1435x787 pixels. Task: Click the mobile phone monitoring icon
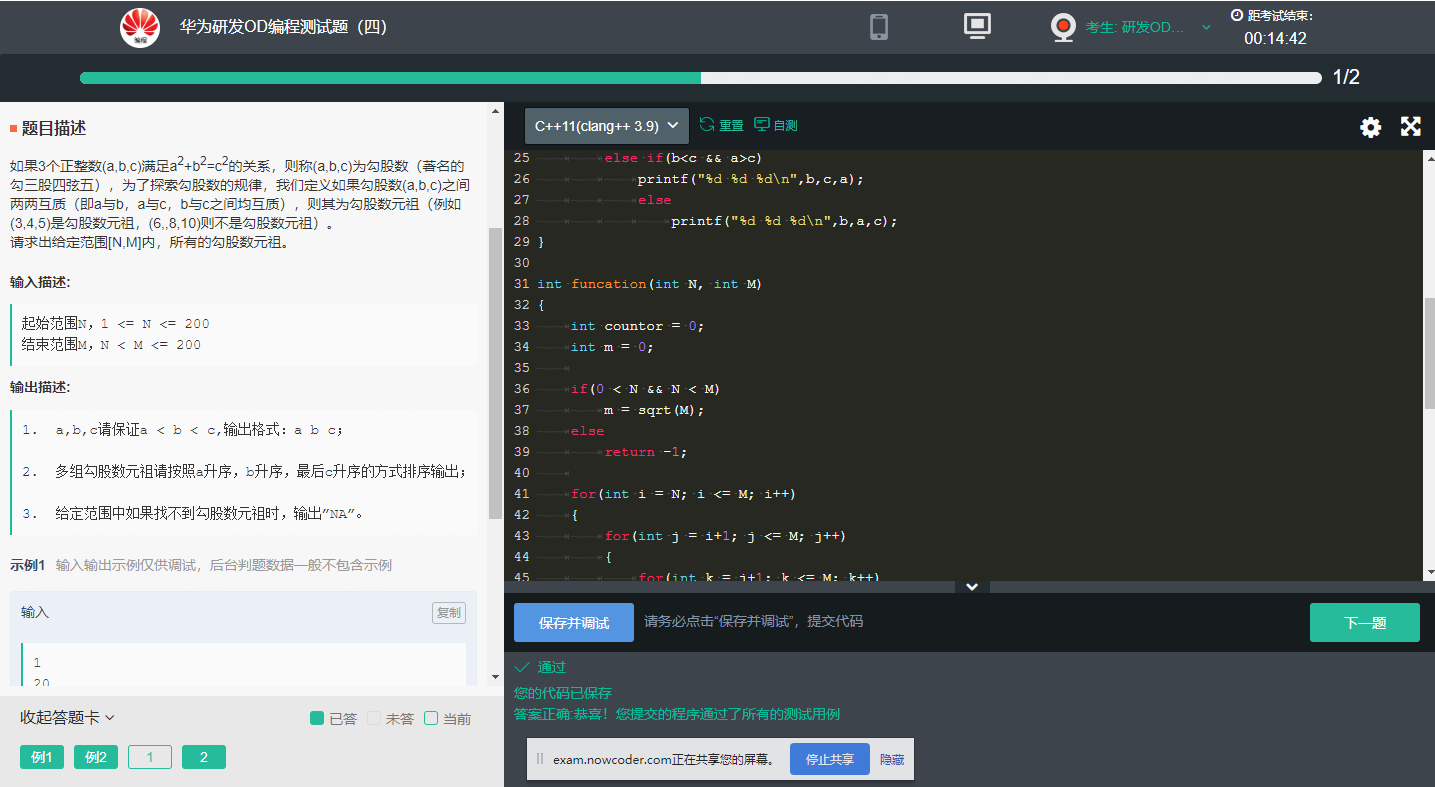pyautogui.click(x=879, y=26)
